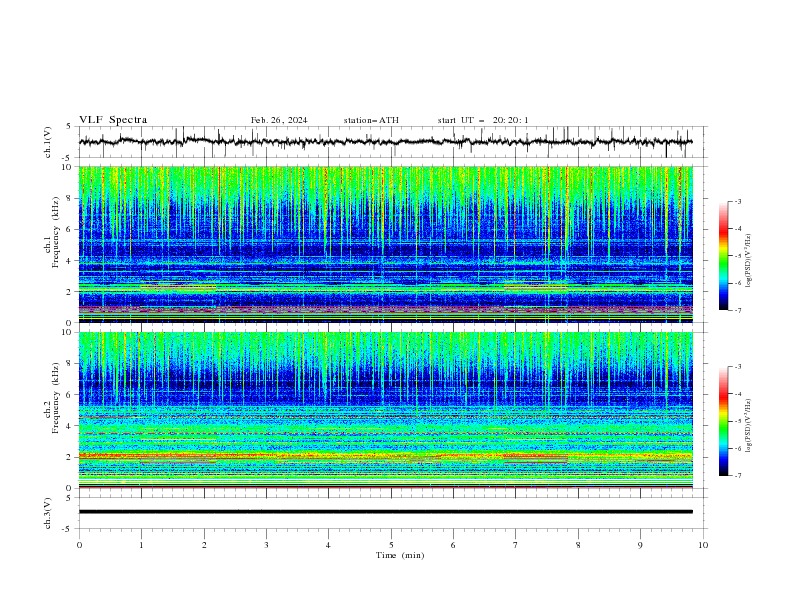The height and width of the screenshot is (612, 792).
Task: Click the ch.3 flat black trace
Action: [386, 512]
